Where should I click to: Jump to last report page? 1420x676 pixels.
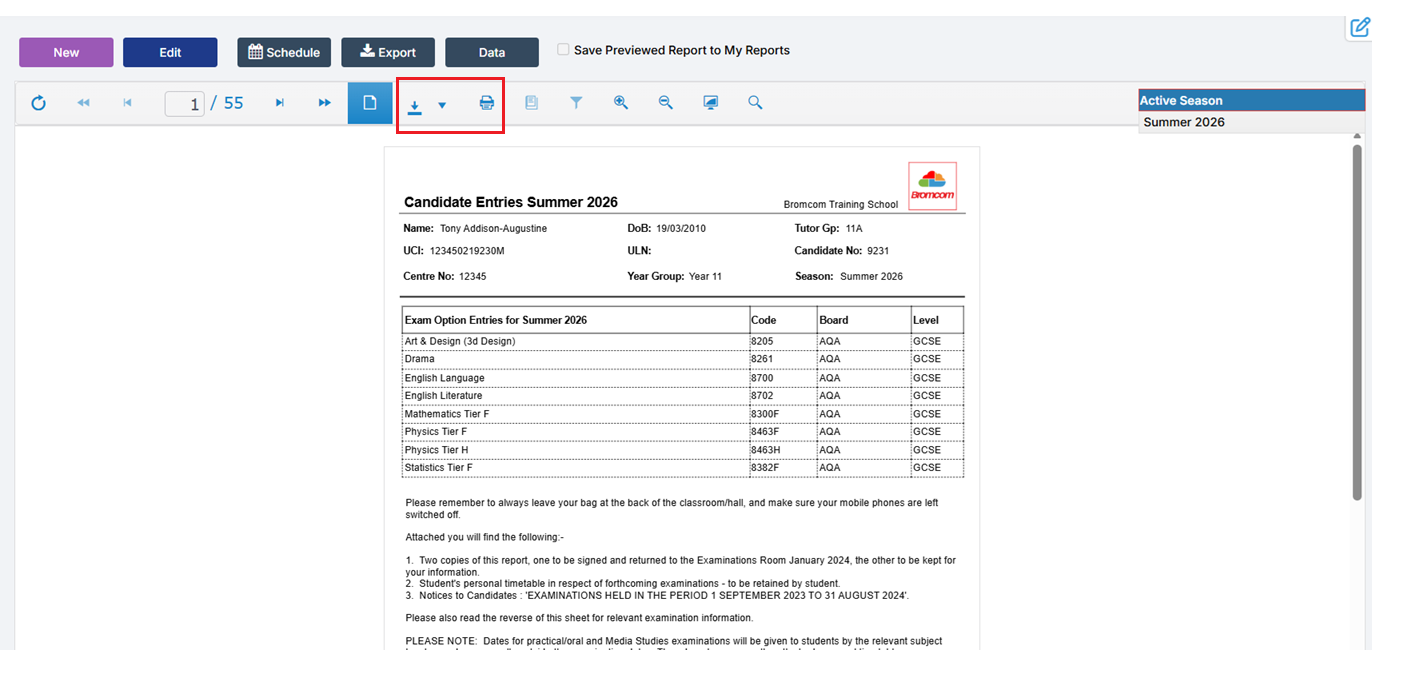pos(324,103)
